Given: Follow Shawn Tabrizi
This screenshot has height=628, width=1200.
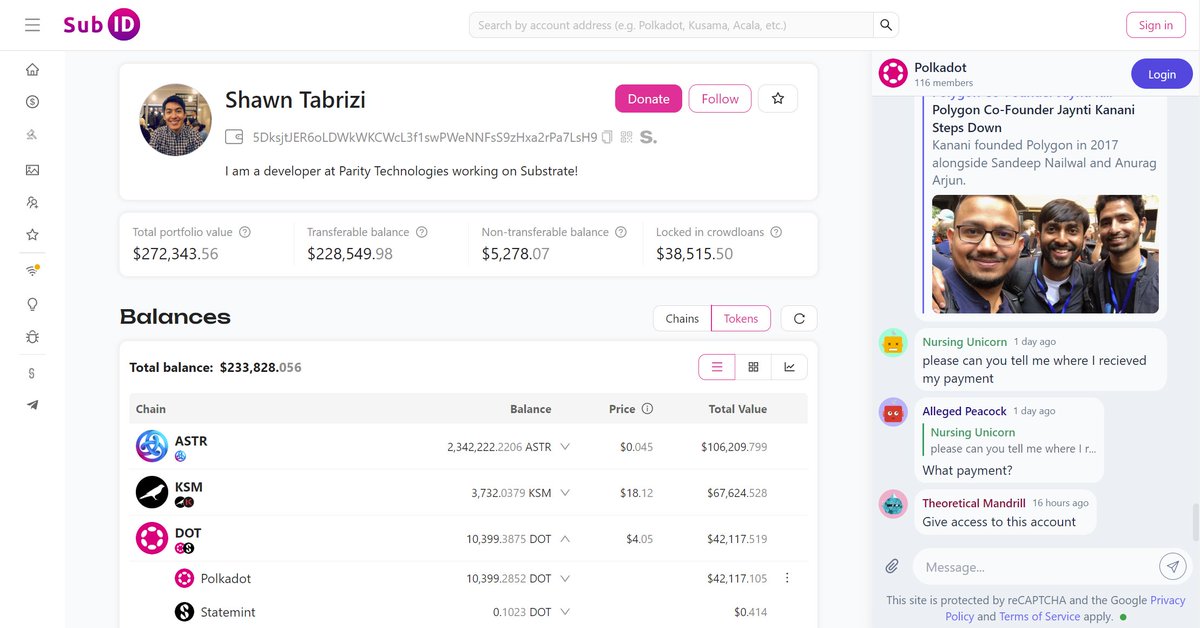Looking at the screenshot, I should click(x=720, y=99).
